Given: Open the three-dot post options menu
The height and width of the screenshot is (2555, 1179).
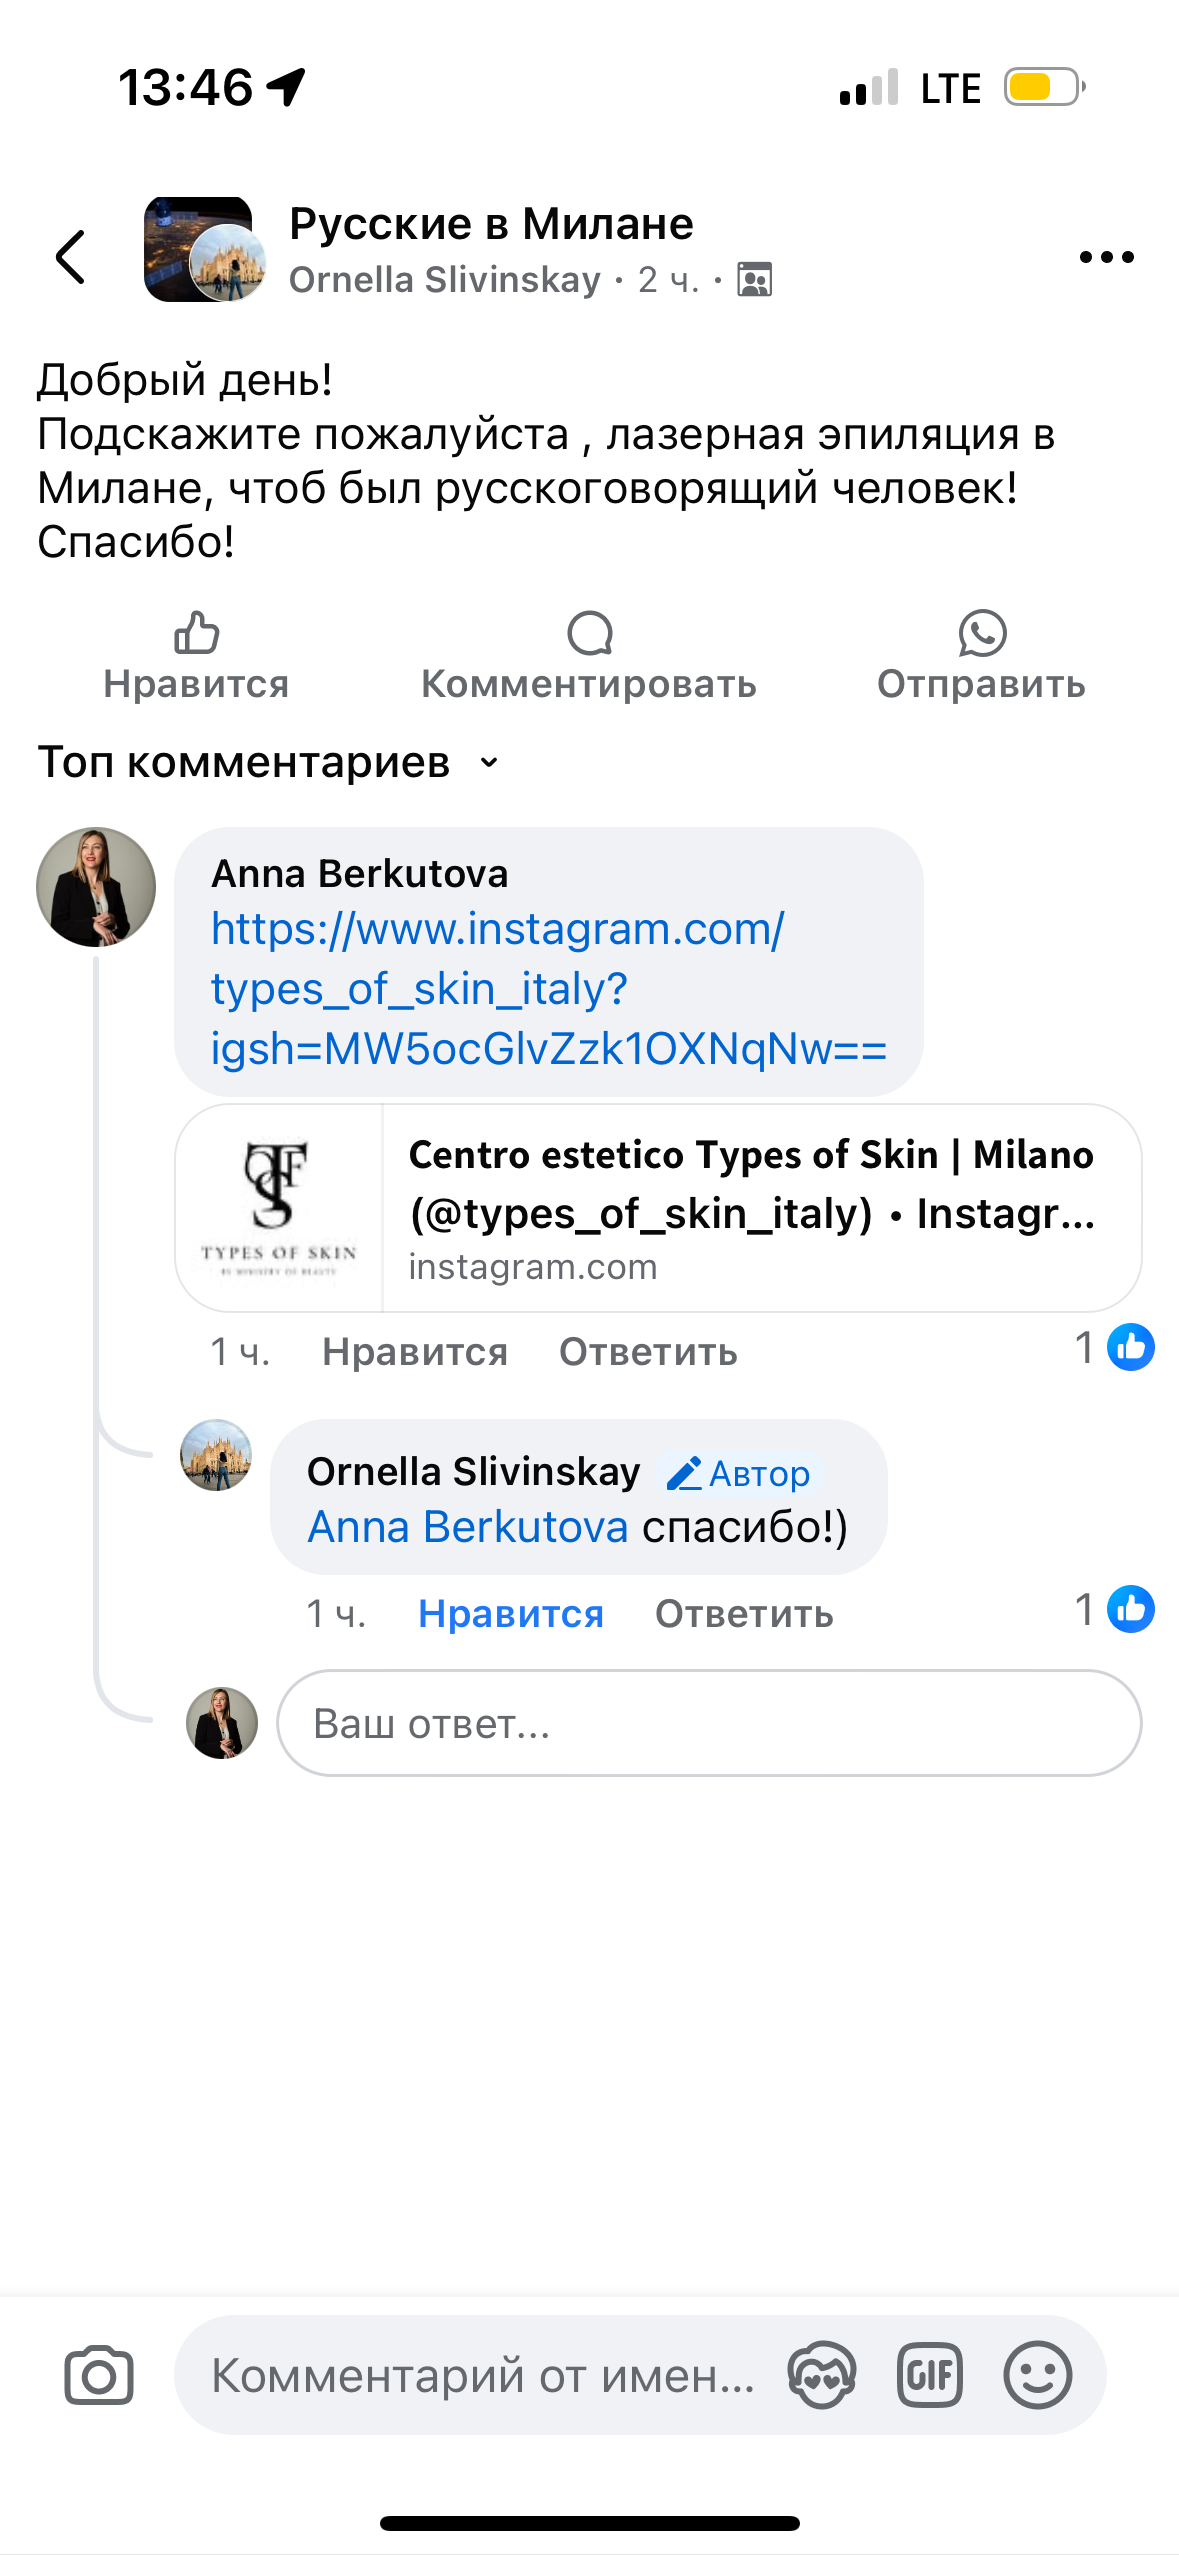Looking at the screenshot, I should pos(1106,257).
